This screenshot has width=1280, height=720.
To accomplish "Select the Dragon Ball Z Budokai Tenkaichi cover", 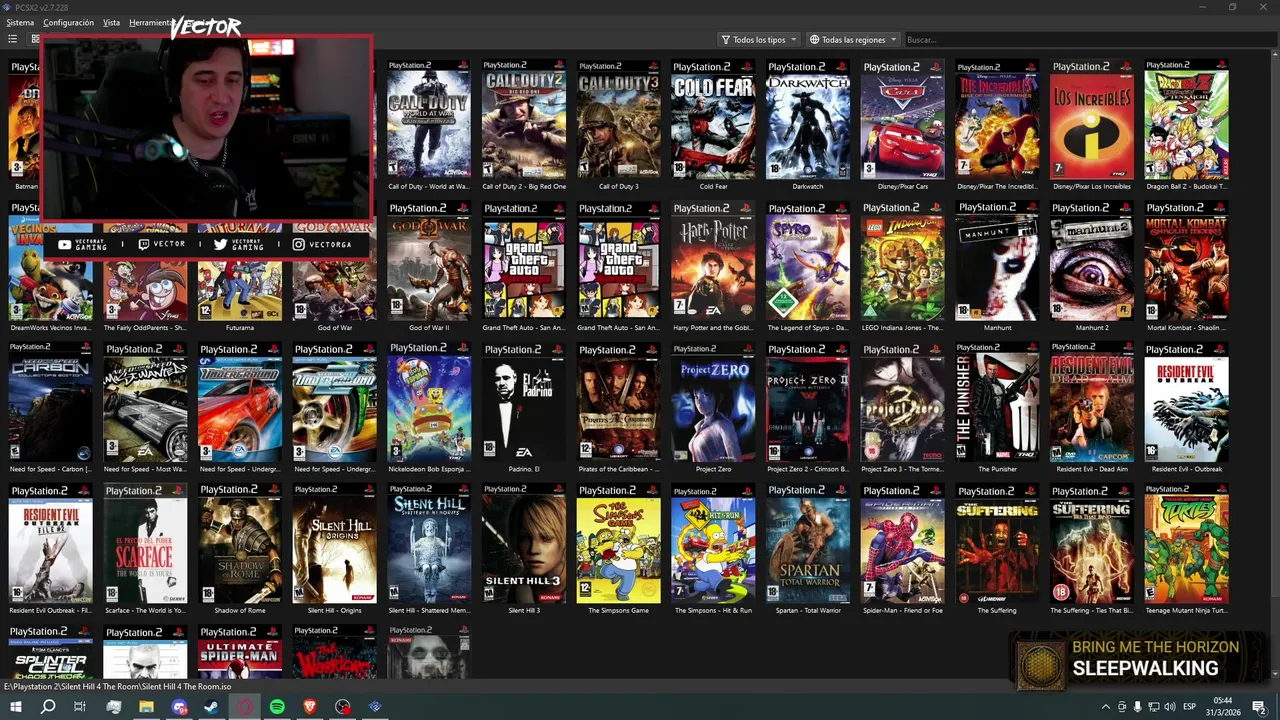I will [1186, 119].
